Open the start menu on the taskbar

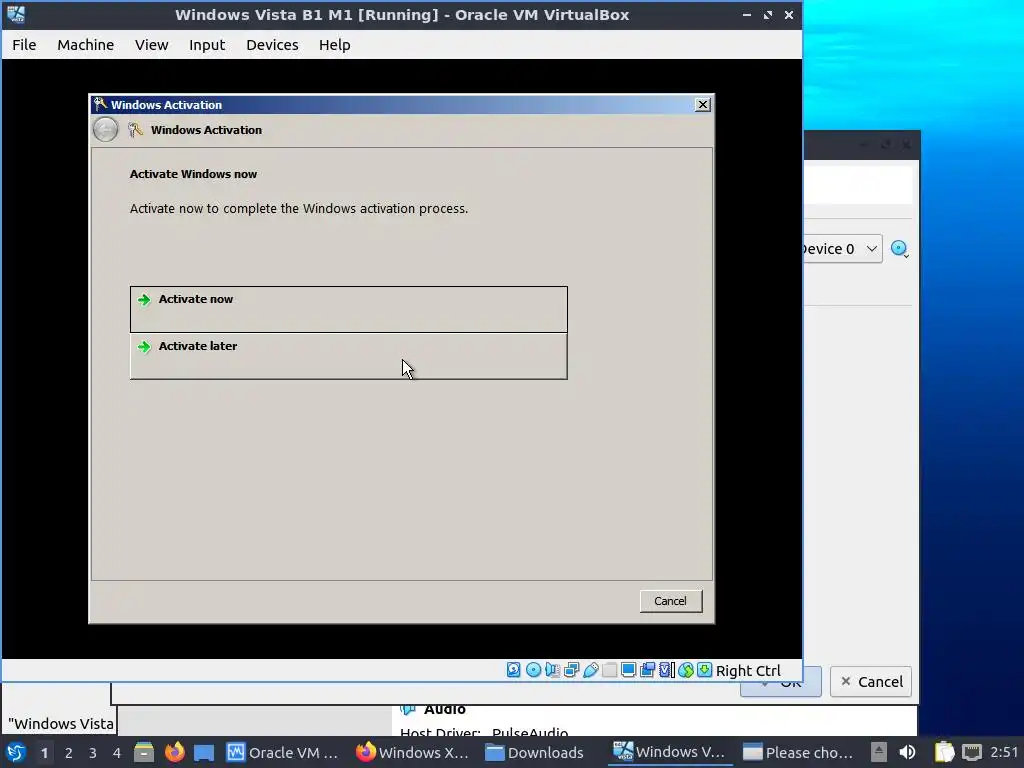tap(16, 752)
